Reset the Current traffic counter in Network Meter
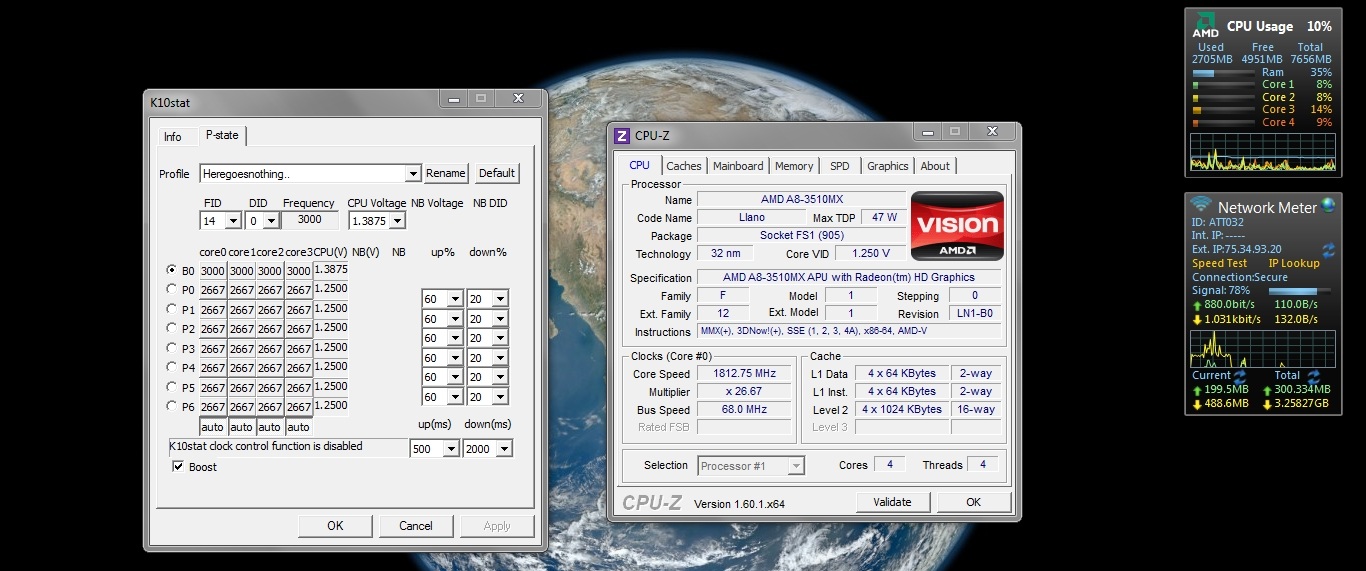 pos(1240,376)
